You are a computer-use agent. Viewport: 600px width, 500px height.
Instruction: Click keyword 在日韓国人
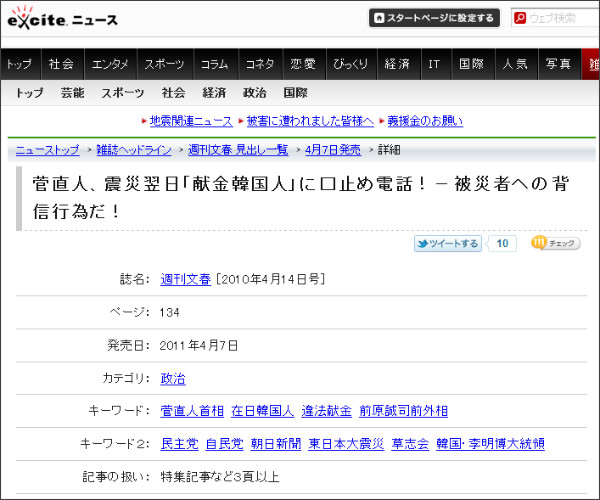point(262,411)
